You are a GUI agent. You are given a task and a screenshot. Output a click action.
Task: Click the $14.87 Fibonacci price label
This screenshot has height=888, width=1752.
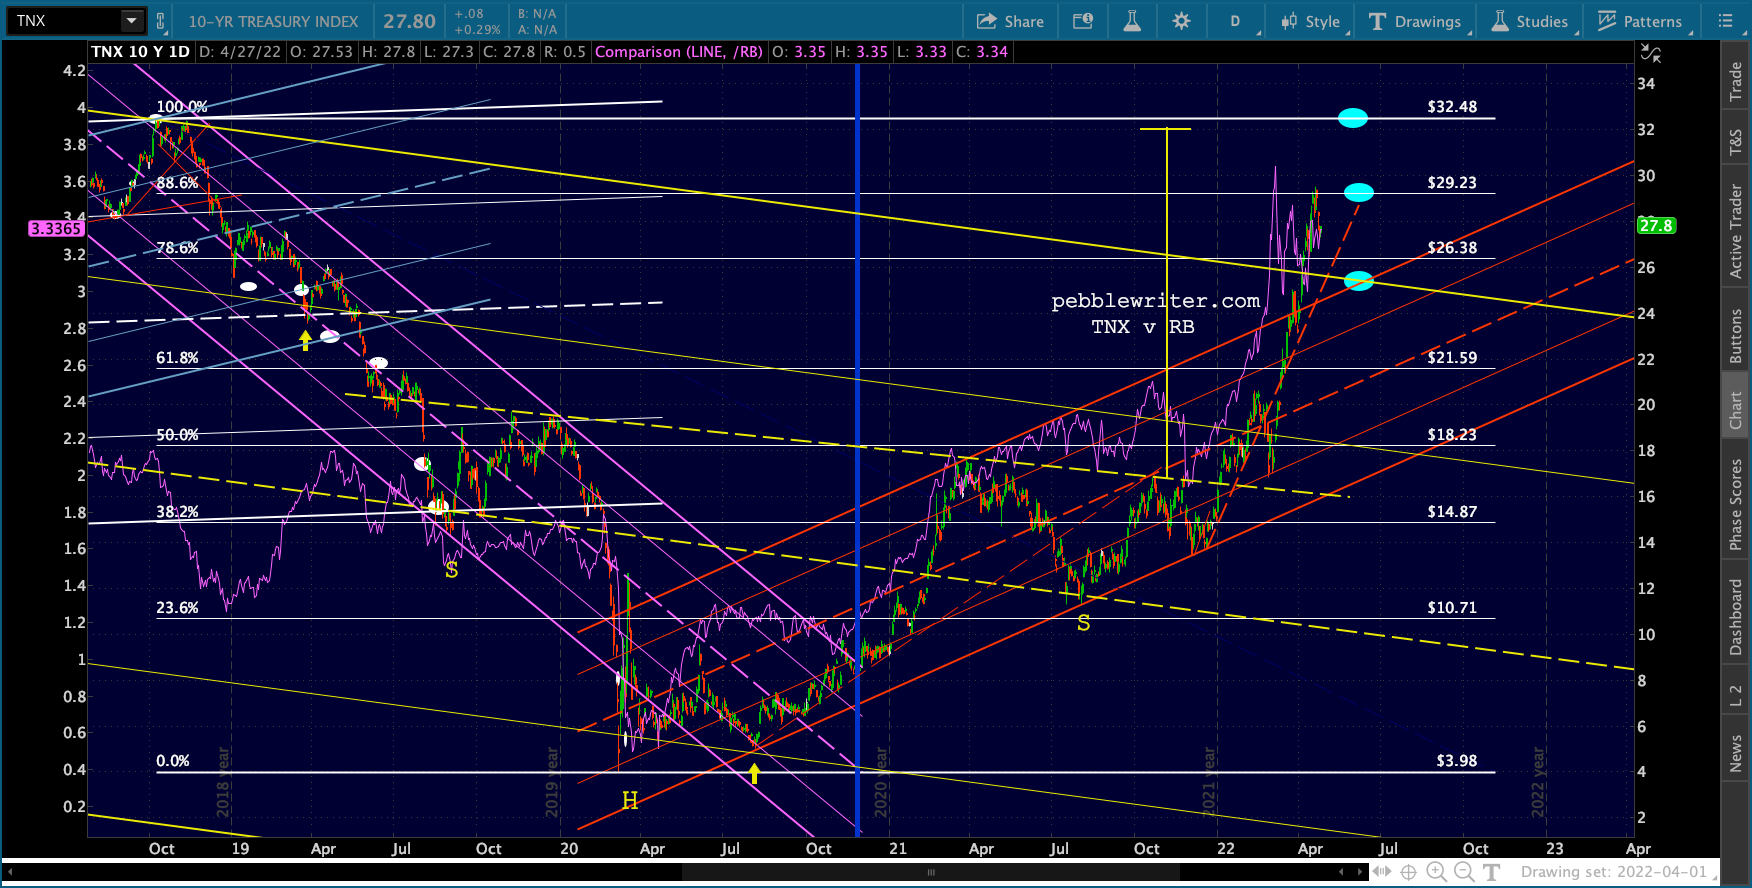(1452, 512)
